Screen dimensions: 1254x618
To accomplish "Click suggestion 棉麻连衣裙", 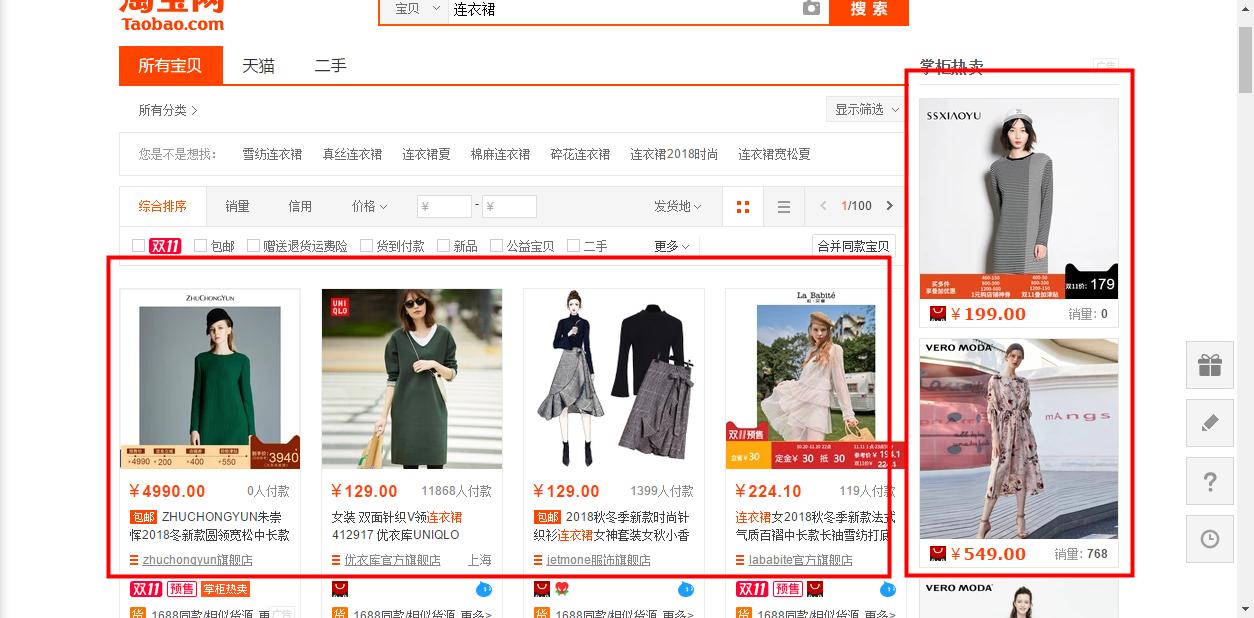I will tap(500, 154).
